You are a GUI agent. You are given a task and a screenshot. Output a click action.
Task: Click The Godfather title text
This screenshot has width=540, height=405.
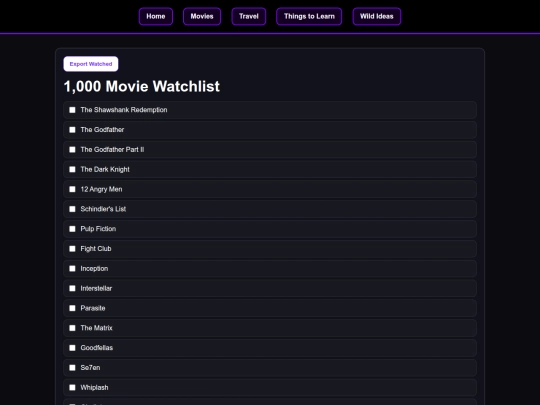[x=102, y=130]
